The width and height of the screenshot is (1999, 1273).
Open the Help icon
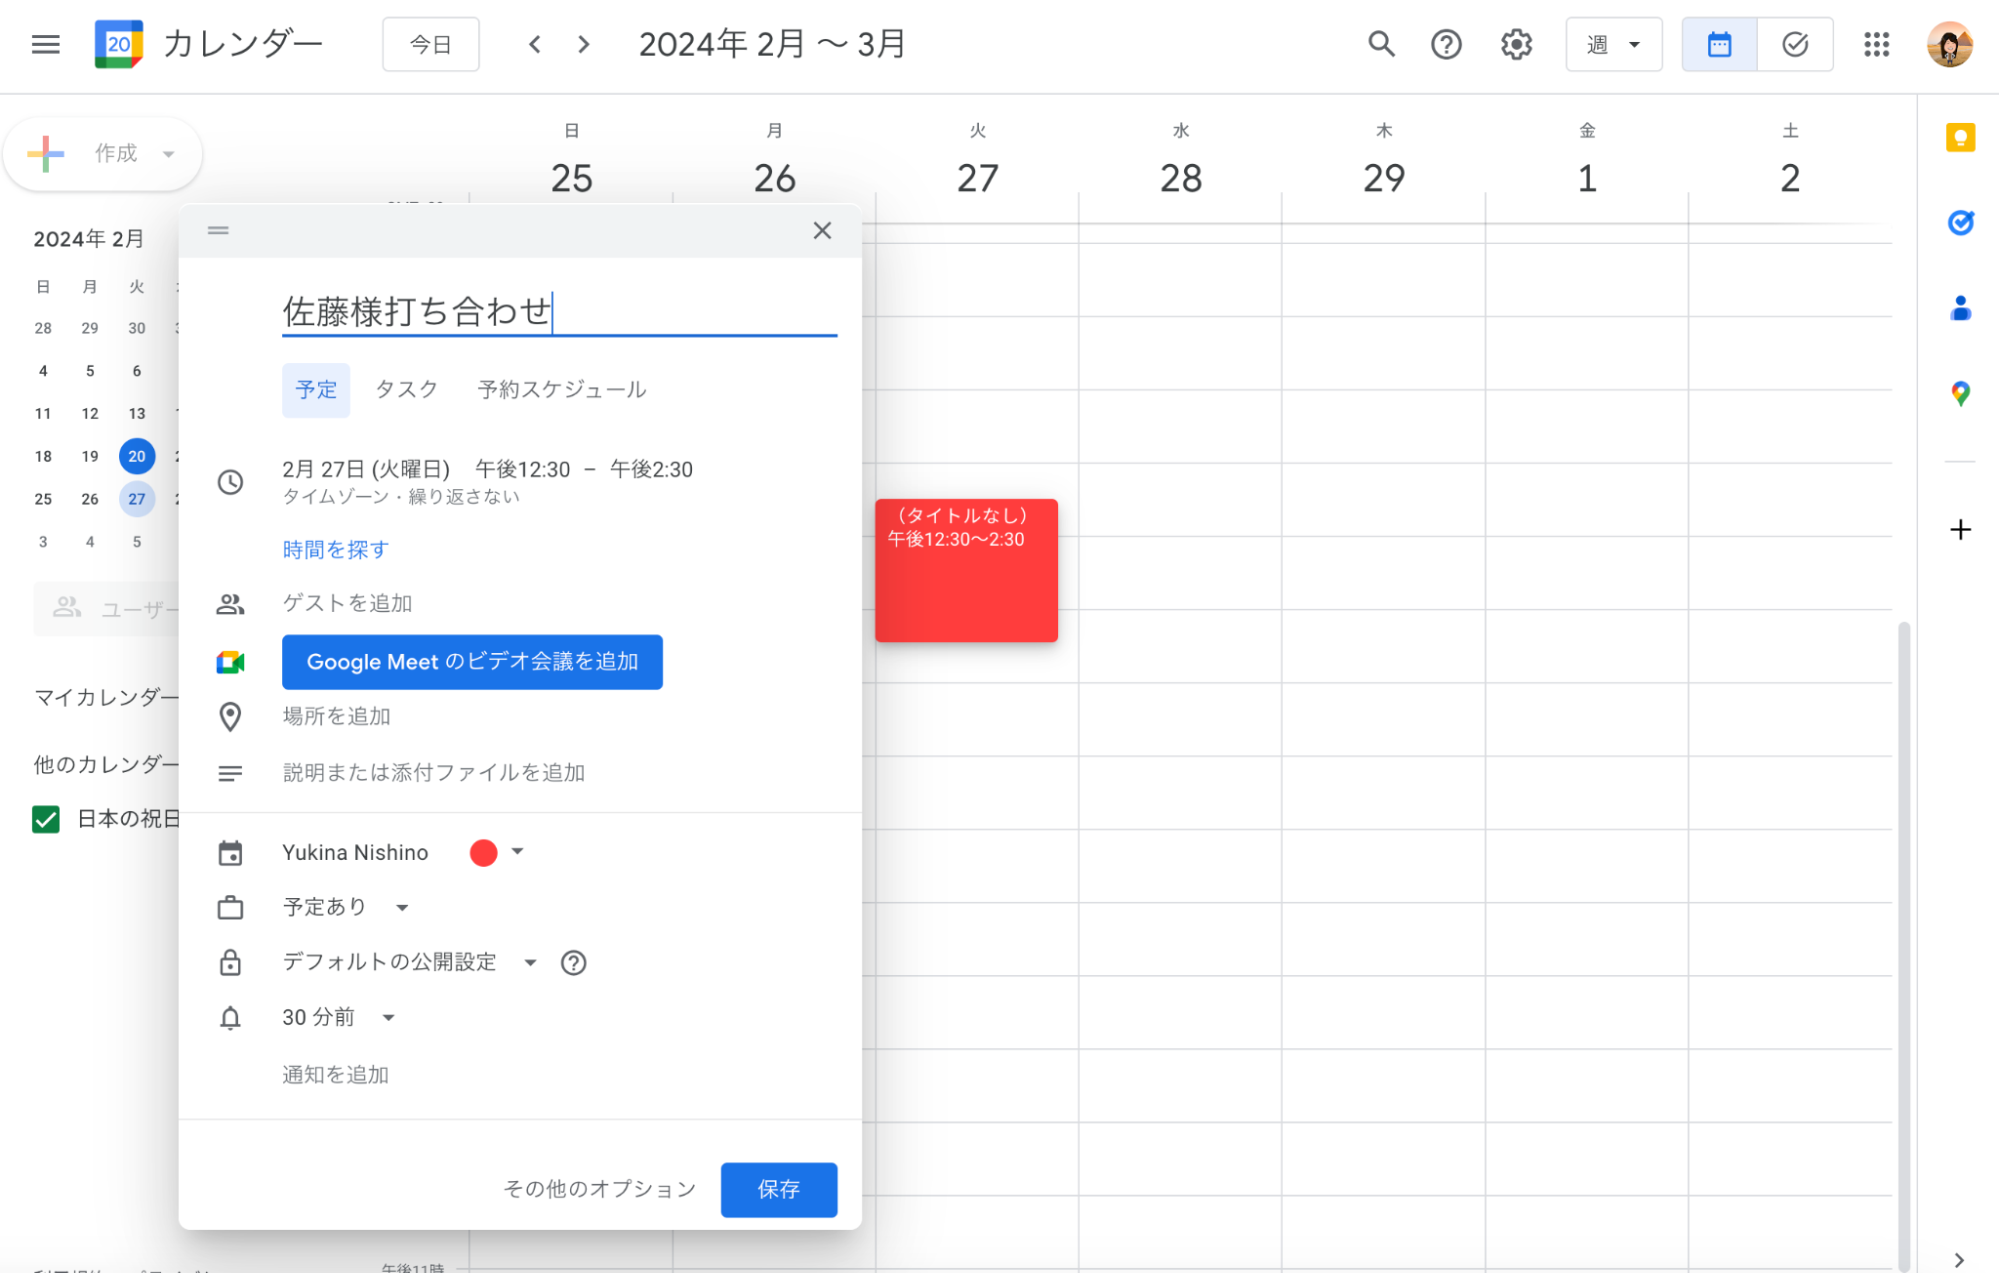(1446, 44)
